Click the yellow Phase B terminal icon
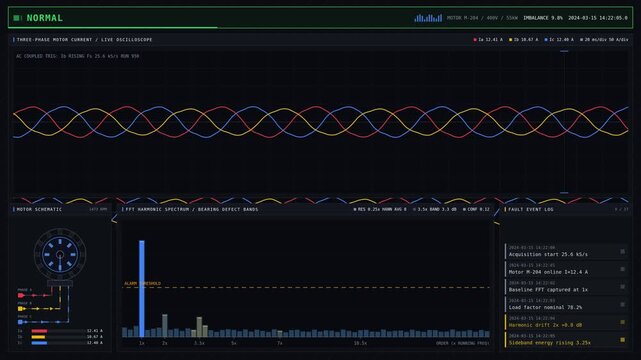This screenshot has height=360, width=641. pos(20,309)
